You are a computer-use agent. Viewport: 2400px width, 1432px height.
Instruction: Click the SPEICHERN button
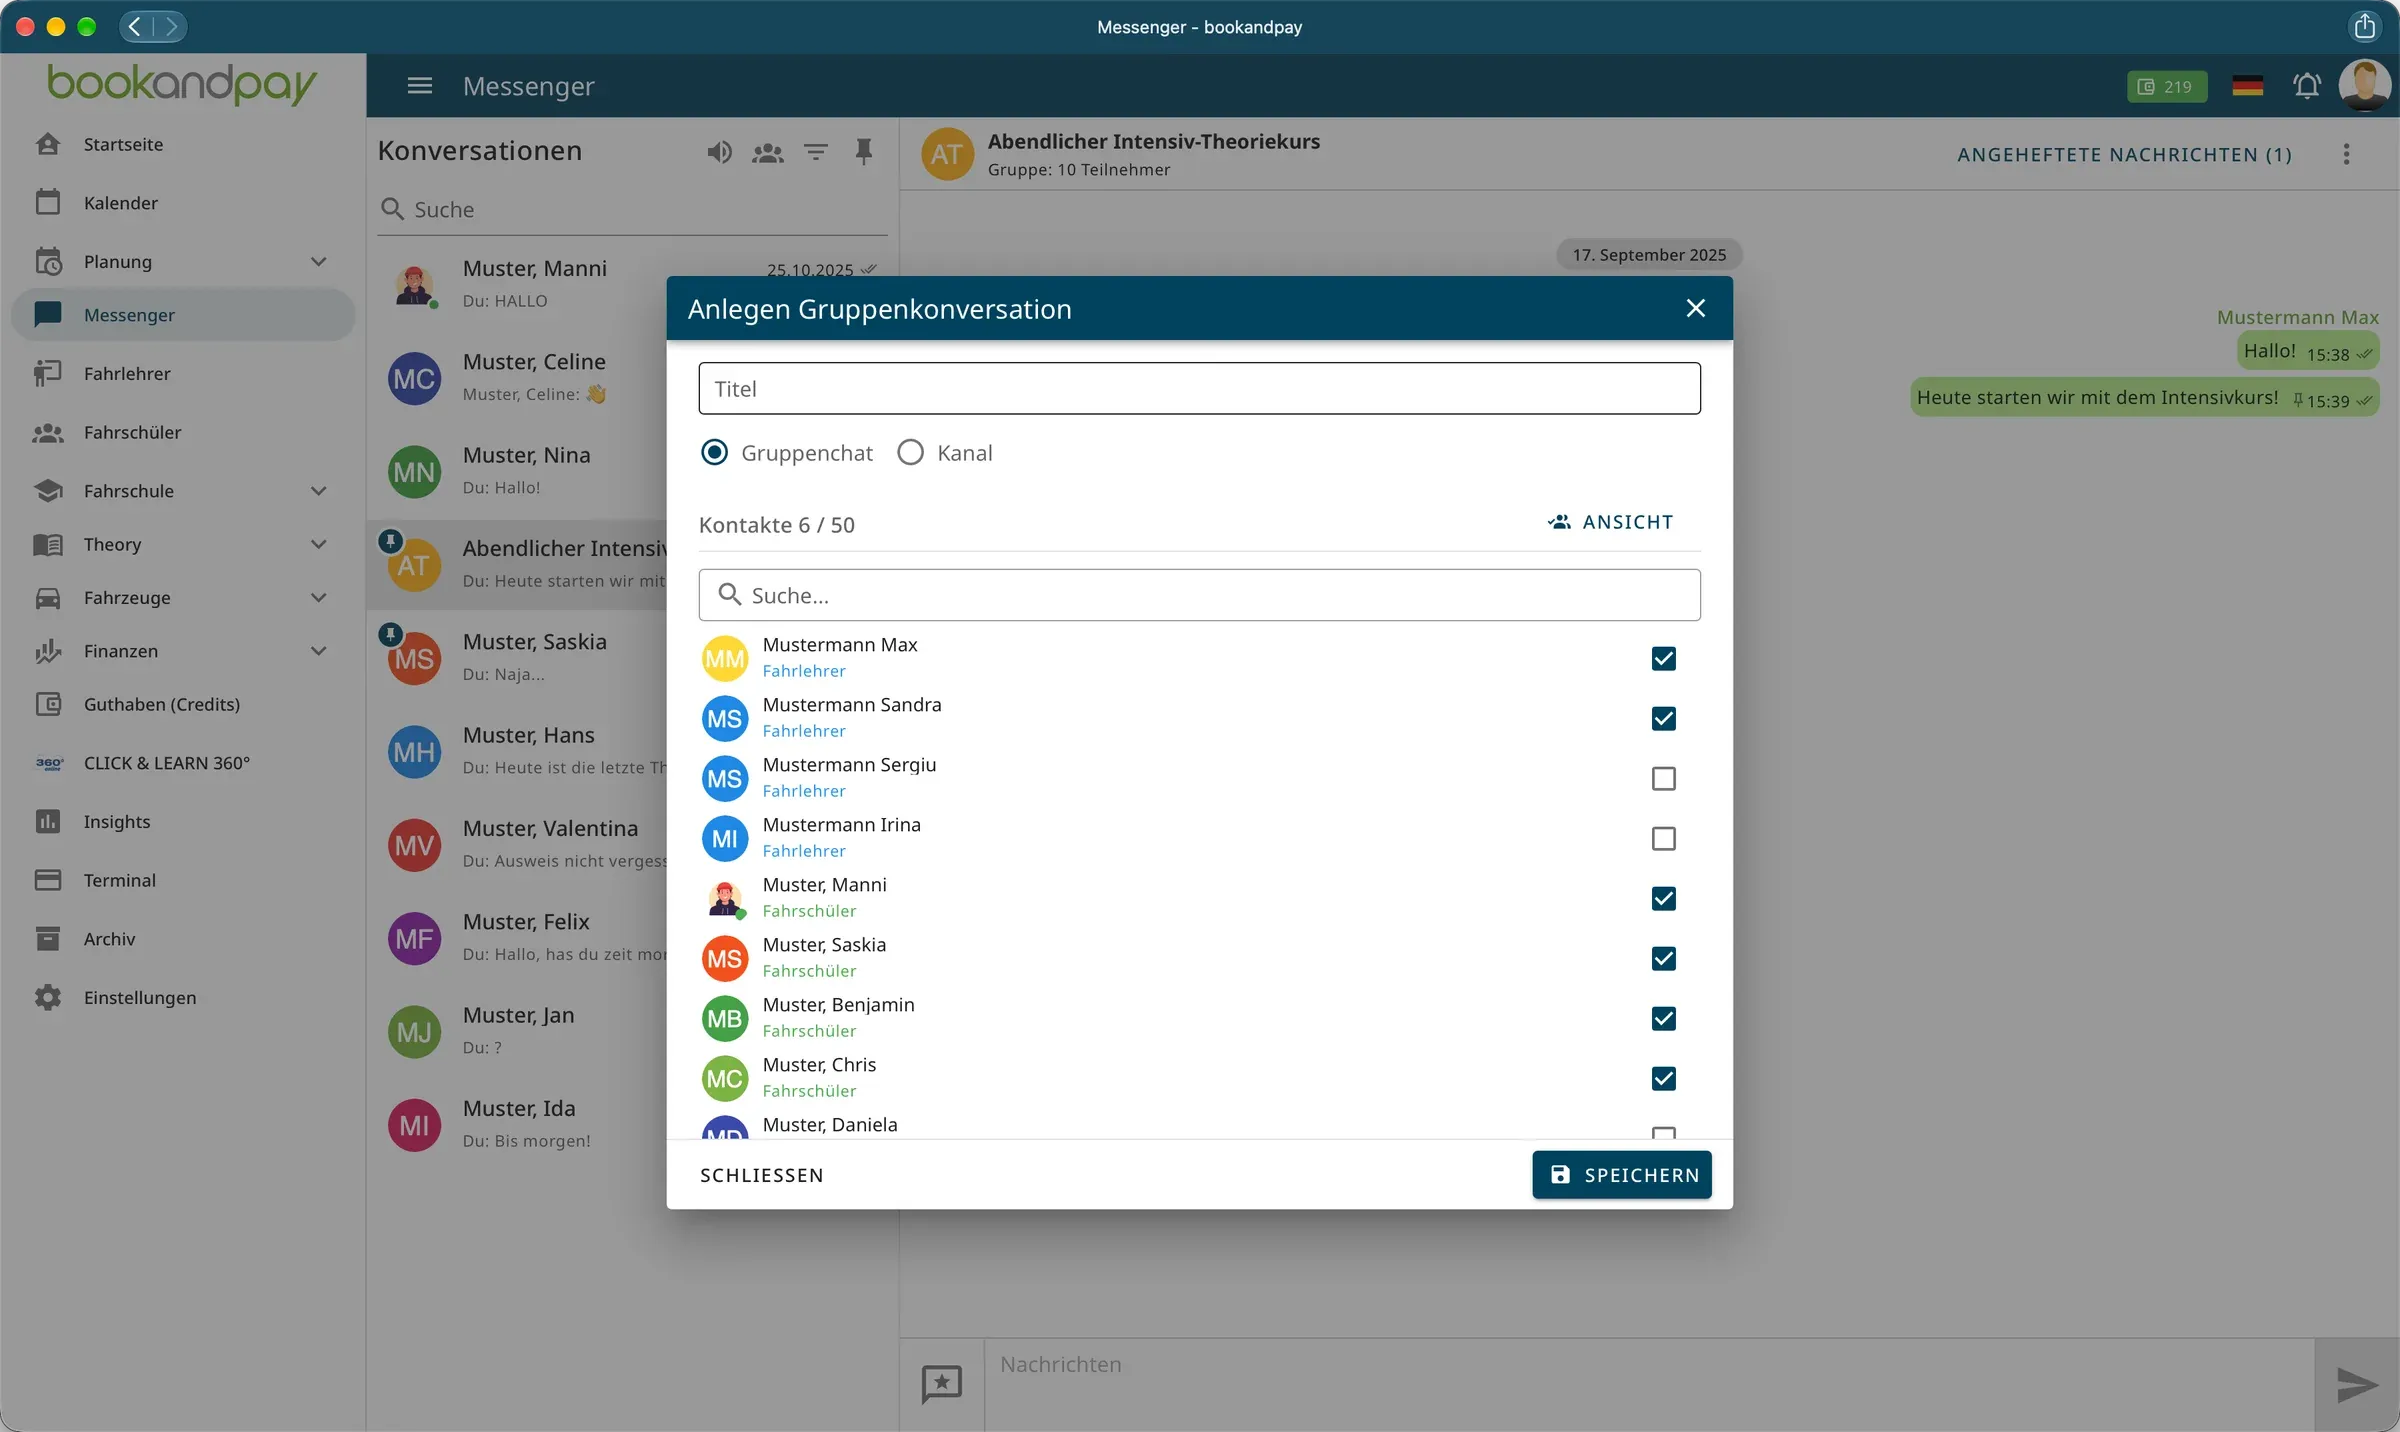(1621, 1174)
